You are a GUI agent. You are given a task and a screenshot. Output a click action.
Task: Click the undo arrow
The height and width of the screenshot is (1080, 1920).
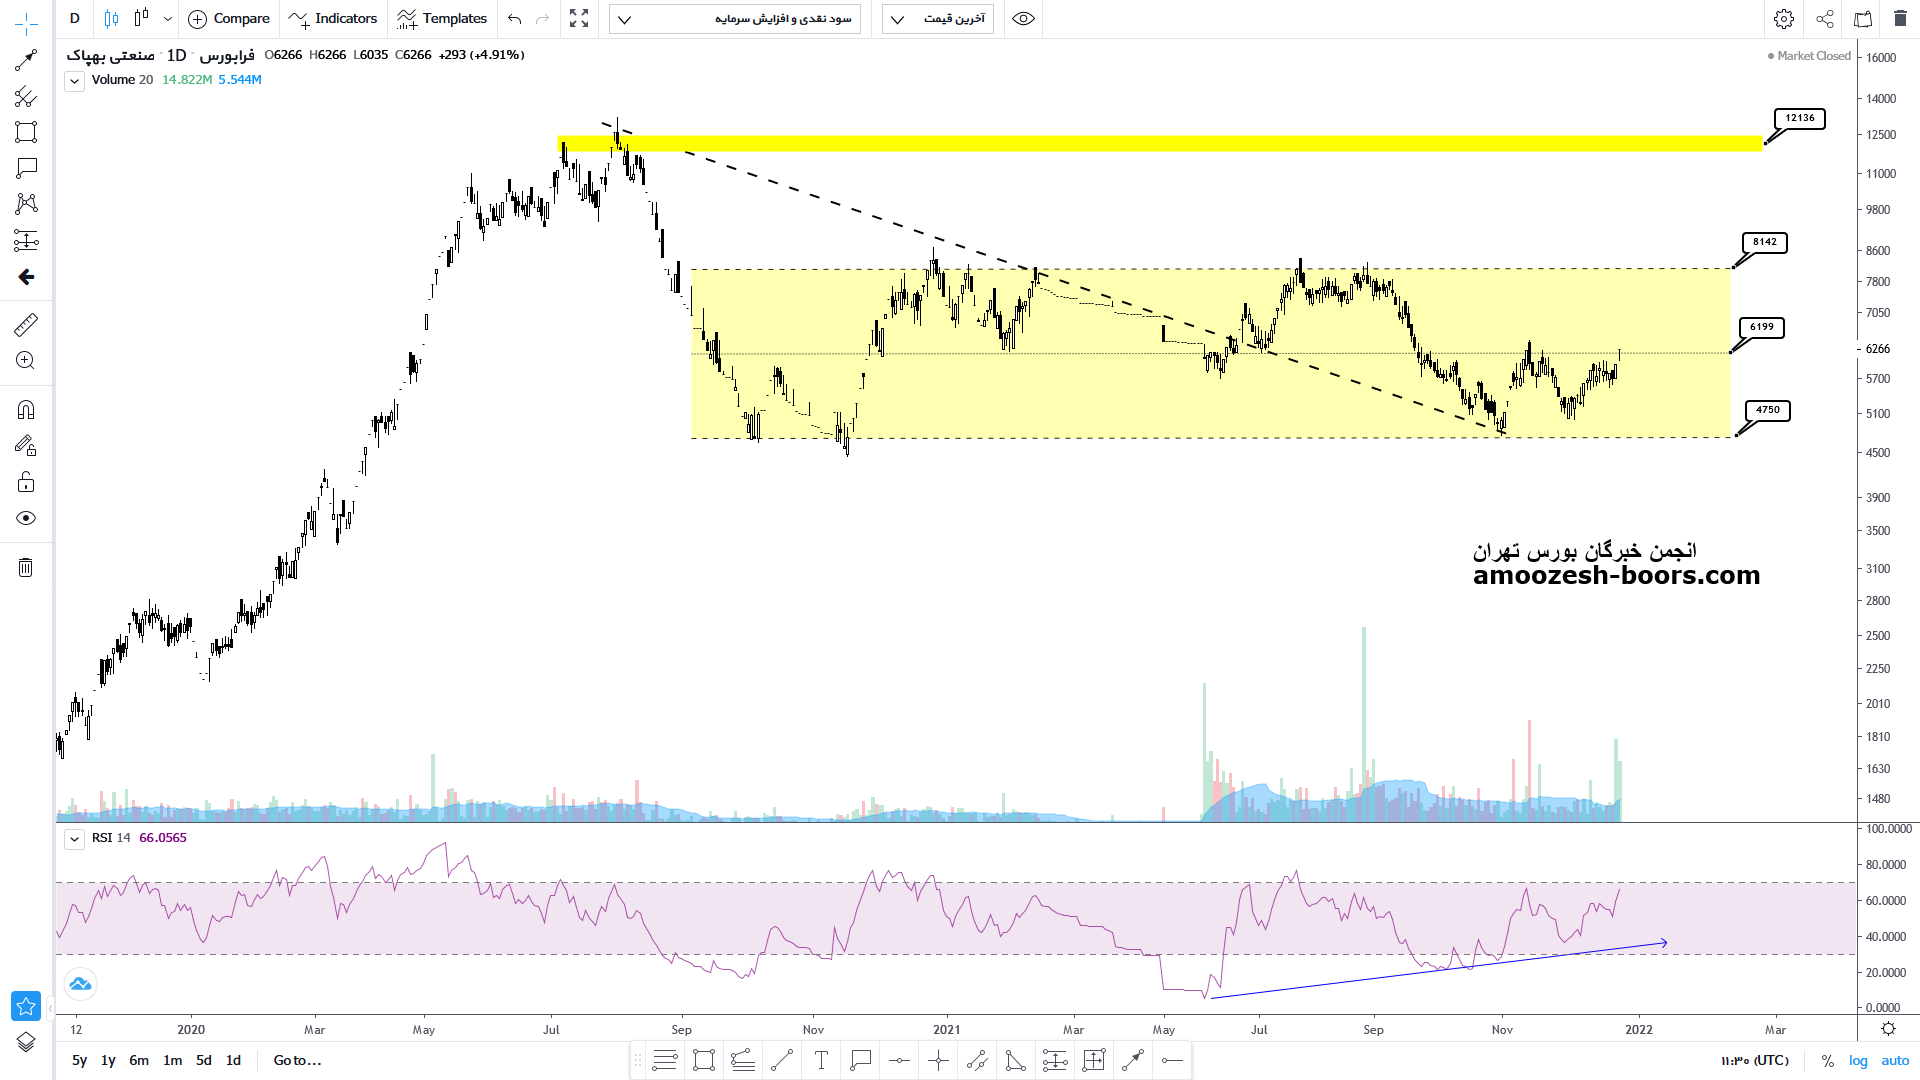point(514,19)
